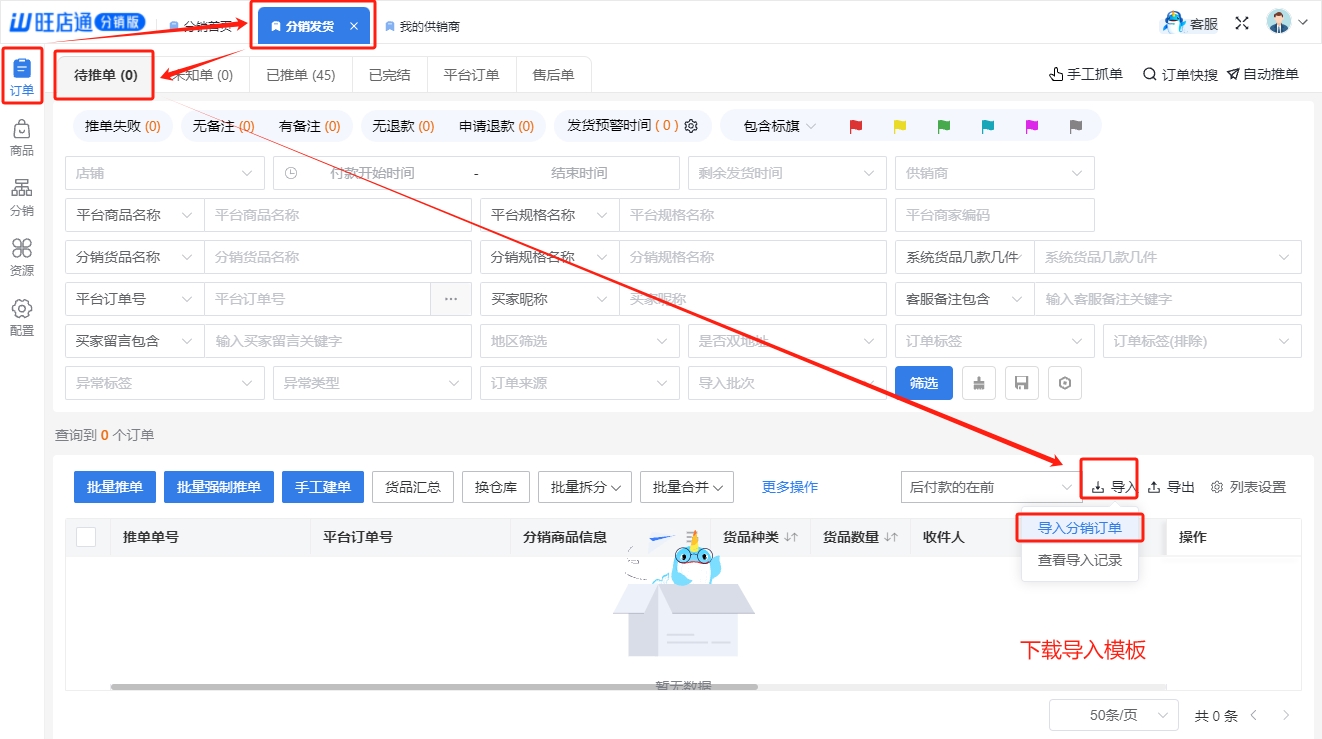Click the clear filters broom icon
Viewport: 1322px width, 739px height.
pos(978,383)
